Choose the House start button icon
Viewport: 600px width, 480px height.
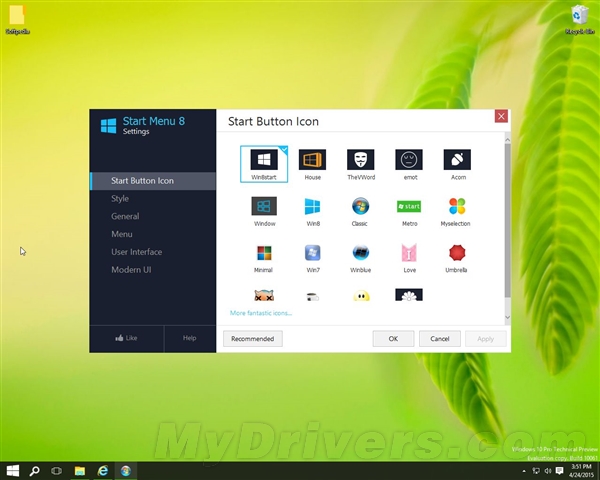pos(312,164)
